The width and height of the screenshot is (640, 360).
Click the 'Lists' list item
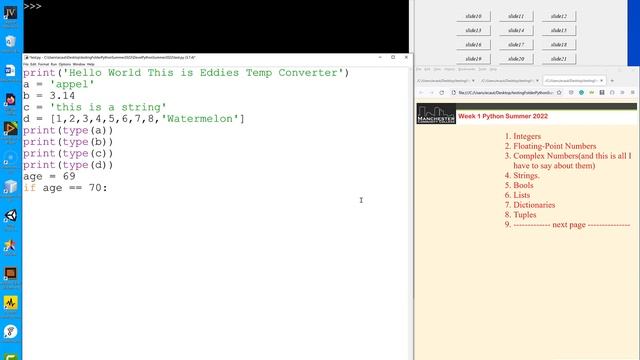click(522, 195)
